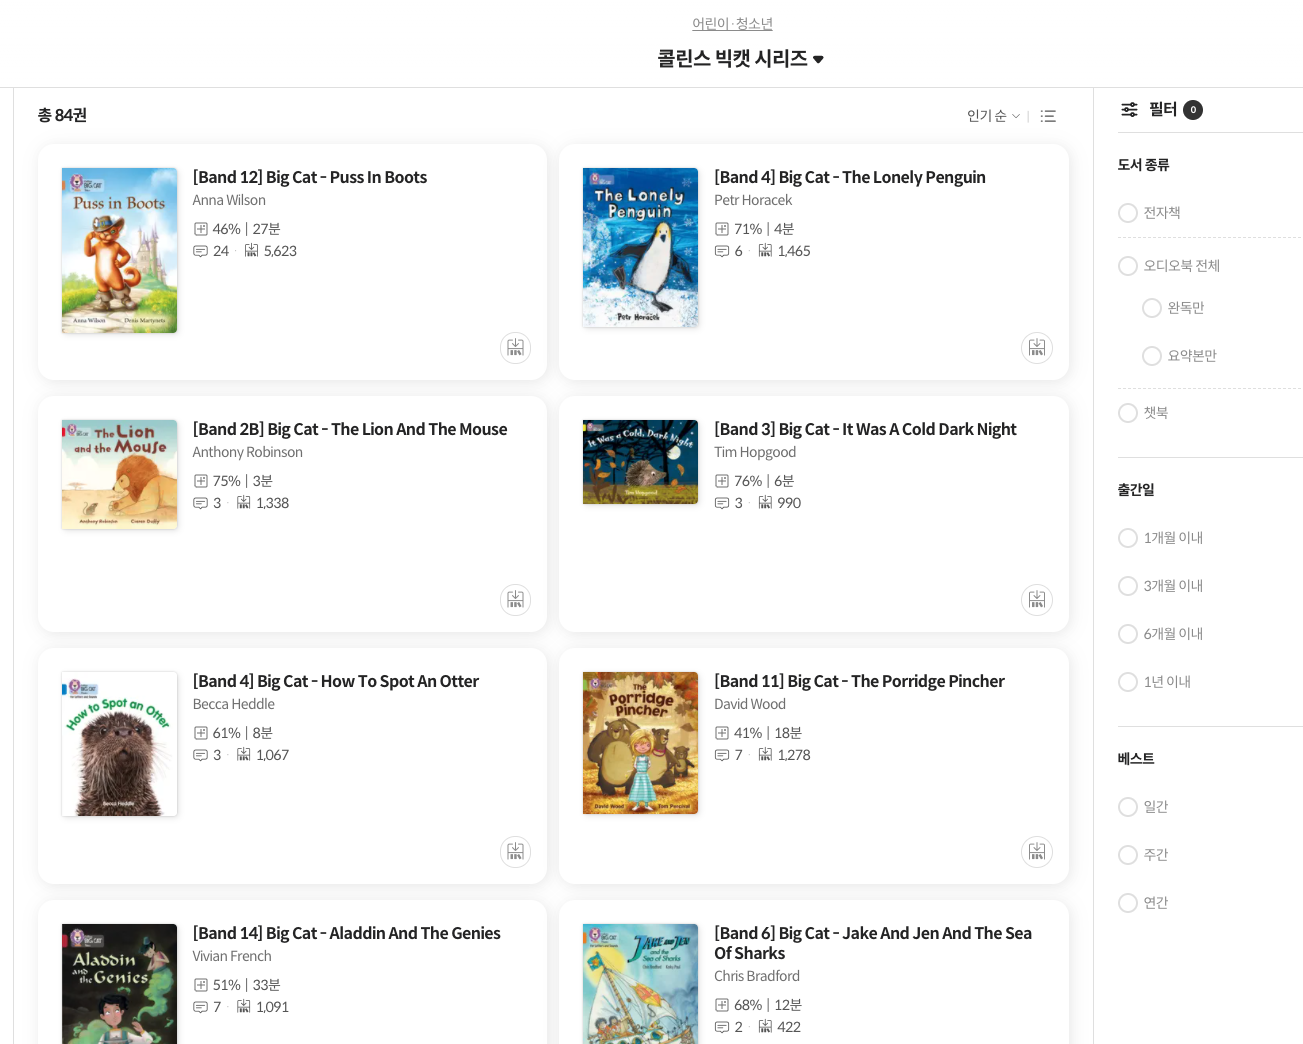Open The Lonely Penguin book title
This screenshot has width=1303, height=1044.
click(x=850, y=177)
